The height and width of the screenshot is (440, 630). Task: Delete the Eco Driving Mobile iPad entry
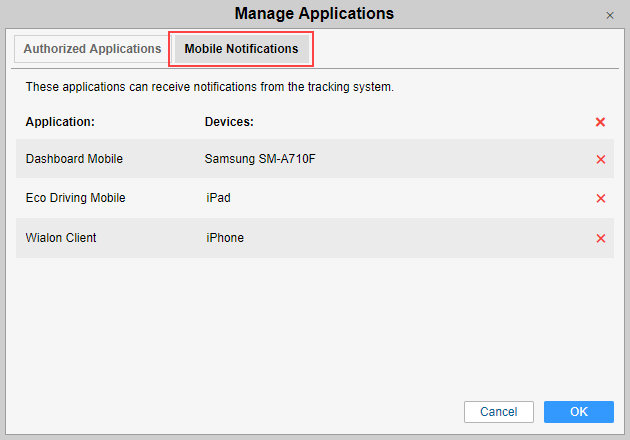[x=601, y=198]
